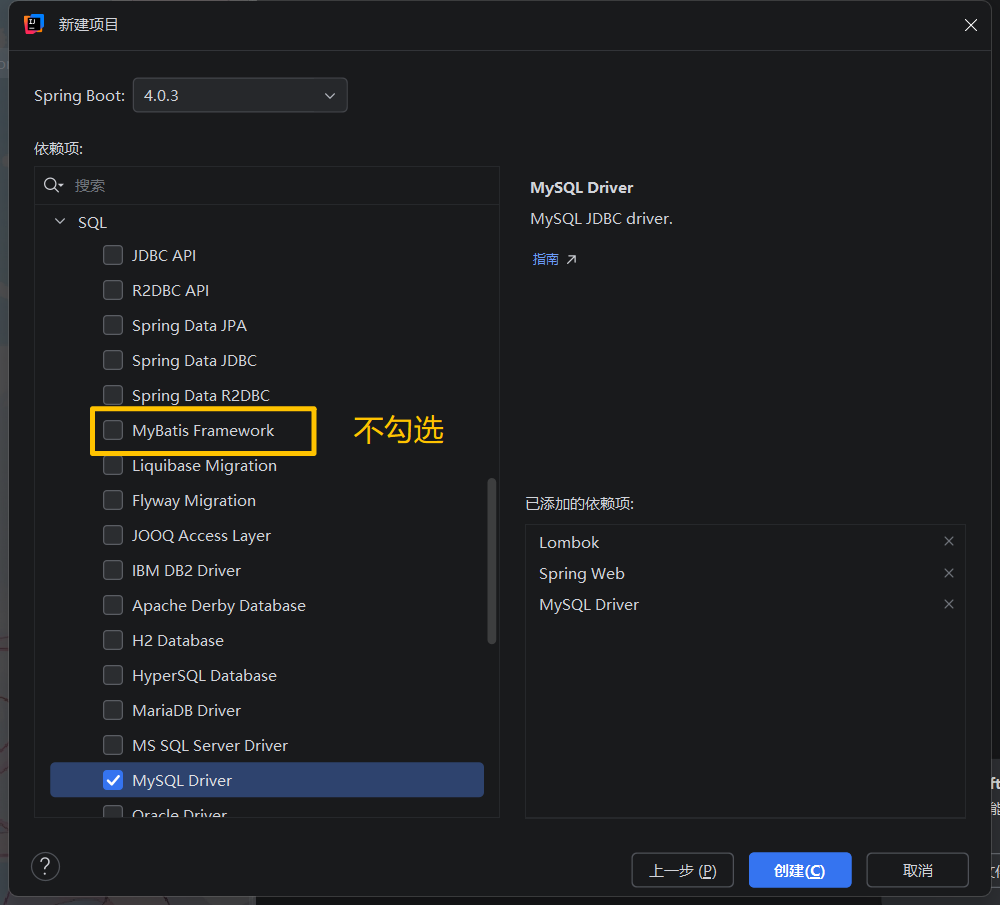This screenshot has width=1000, height=905.
Task: Check H2 Database checkbox
Action: tap(113, 640)
